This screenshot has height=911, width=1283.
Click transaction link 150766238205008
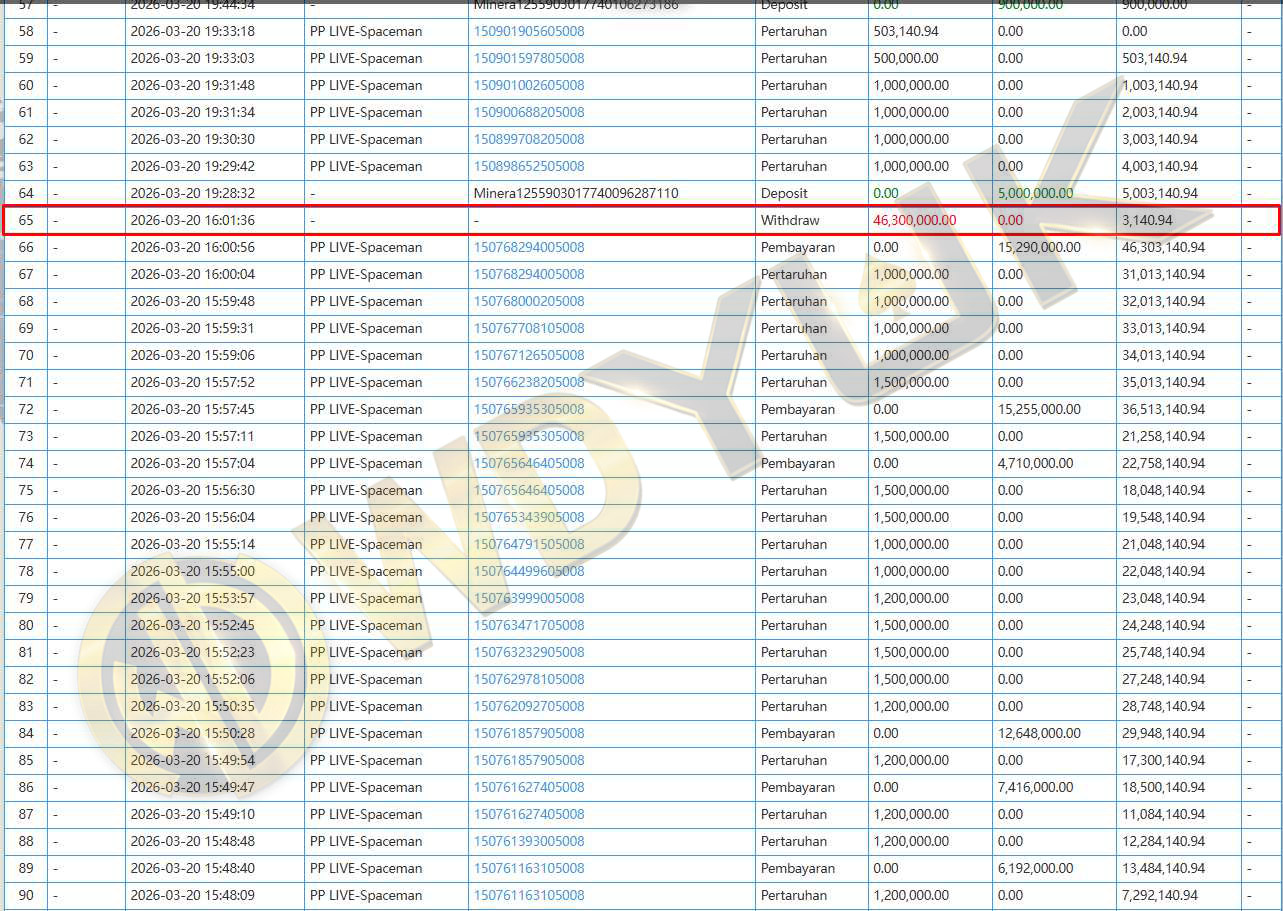(528, 383)
